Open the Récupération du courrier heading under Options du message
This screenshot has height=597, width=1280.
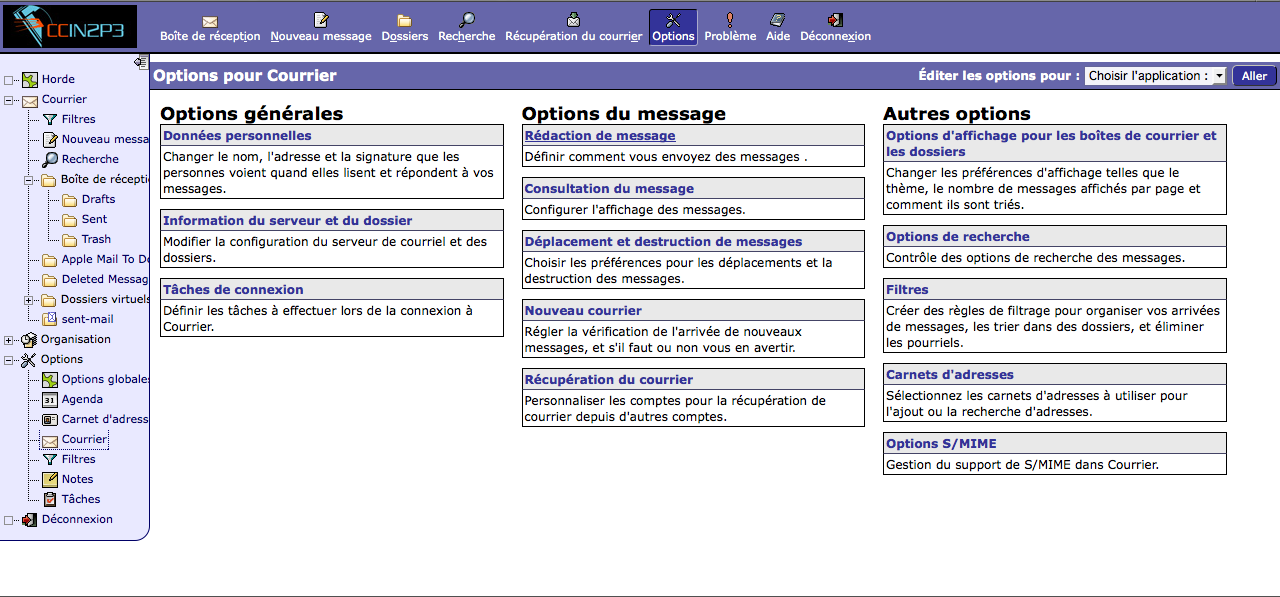pyautogui.click(x=609, y=380)
